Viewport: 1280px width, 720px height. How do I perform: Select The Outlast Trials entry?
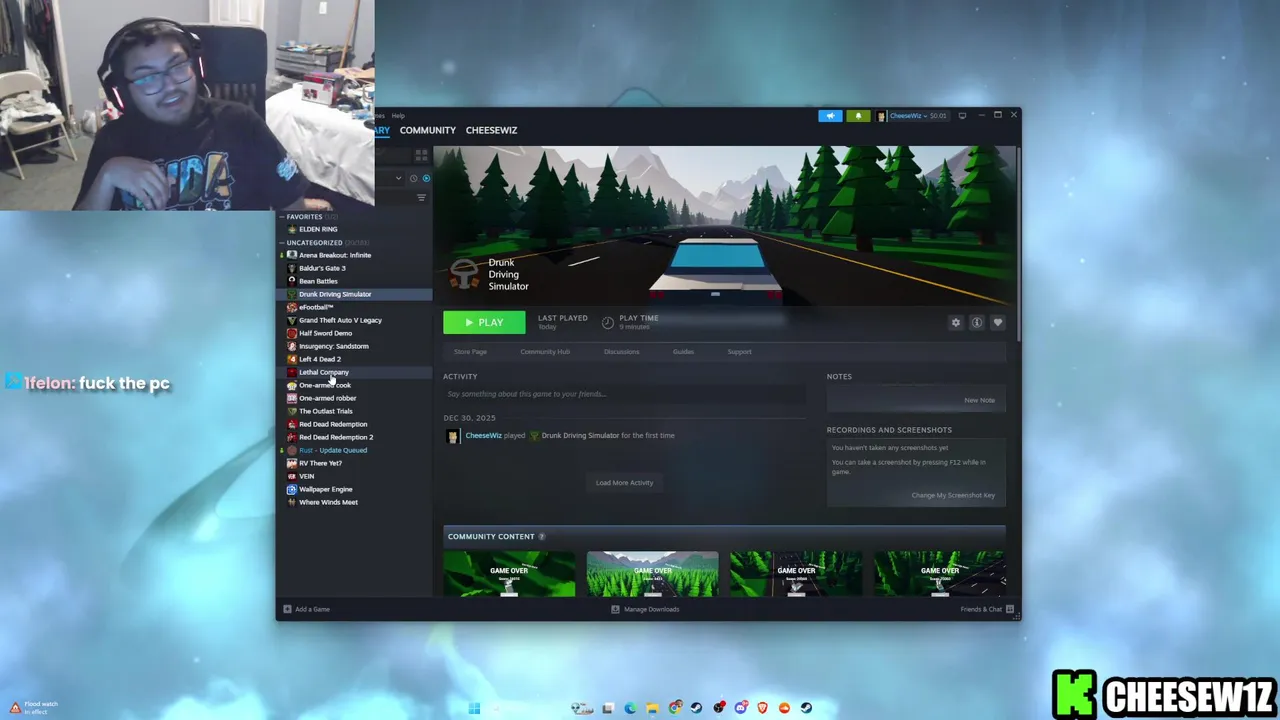pyautogui.click(x=354, y=411)
